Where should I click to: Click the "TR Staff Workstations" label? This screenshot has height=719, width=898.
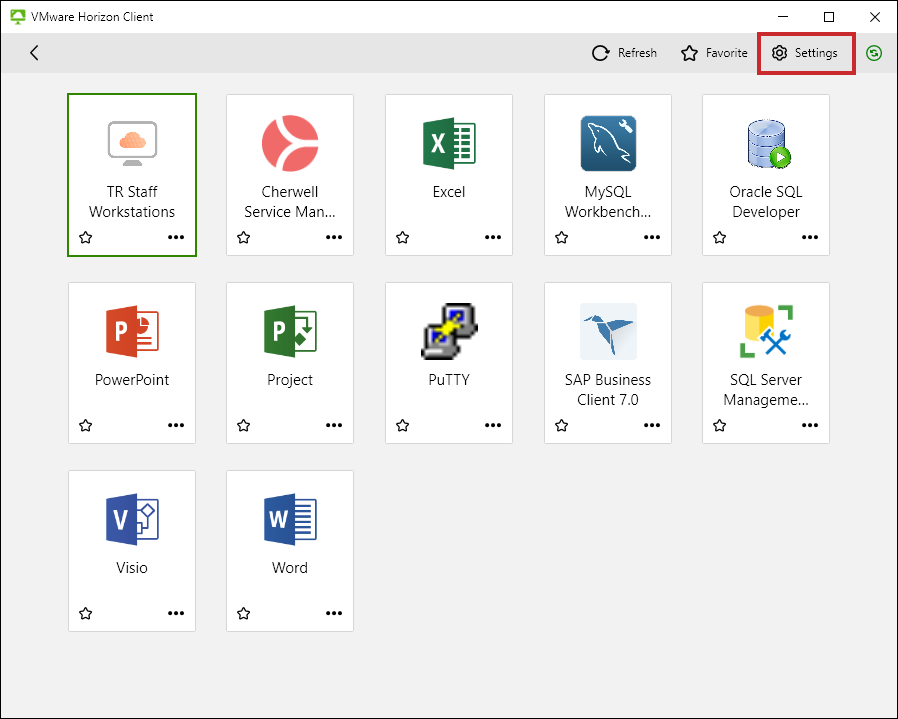pyautogui.click(x=132, y=202)
